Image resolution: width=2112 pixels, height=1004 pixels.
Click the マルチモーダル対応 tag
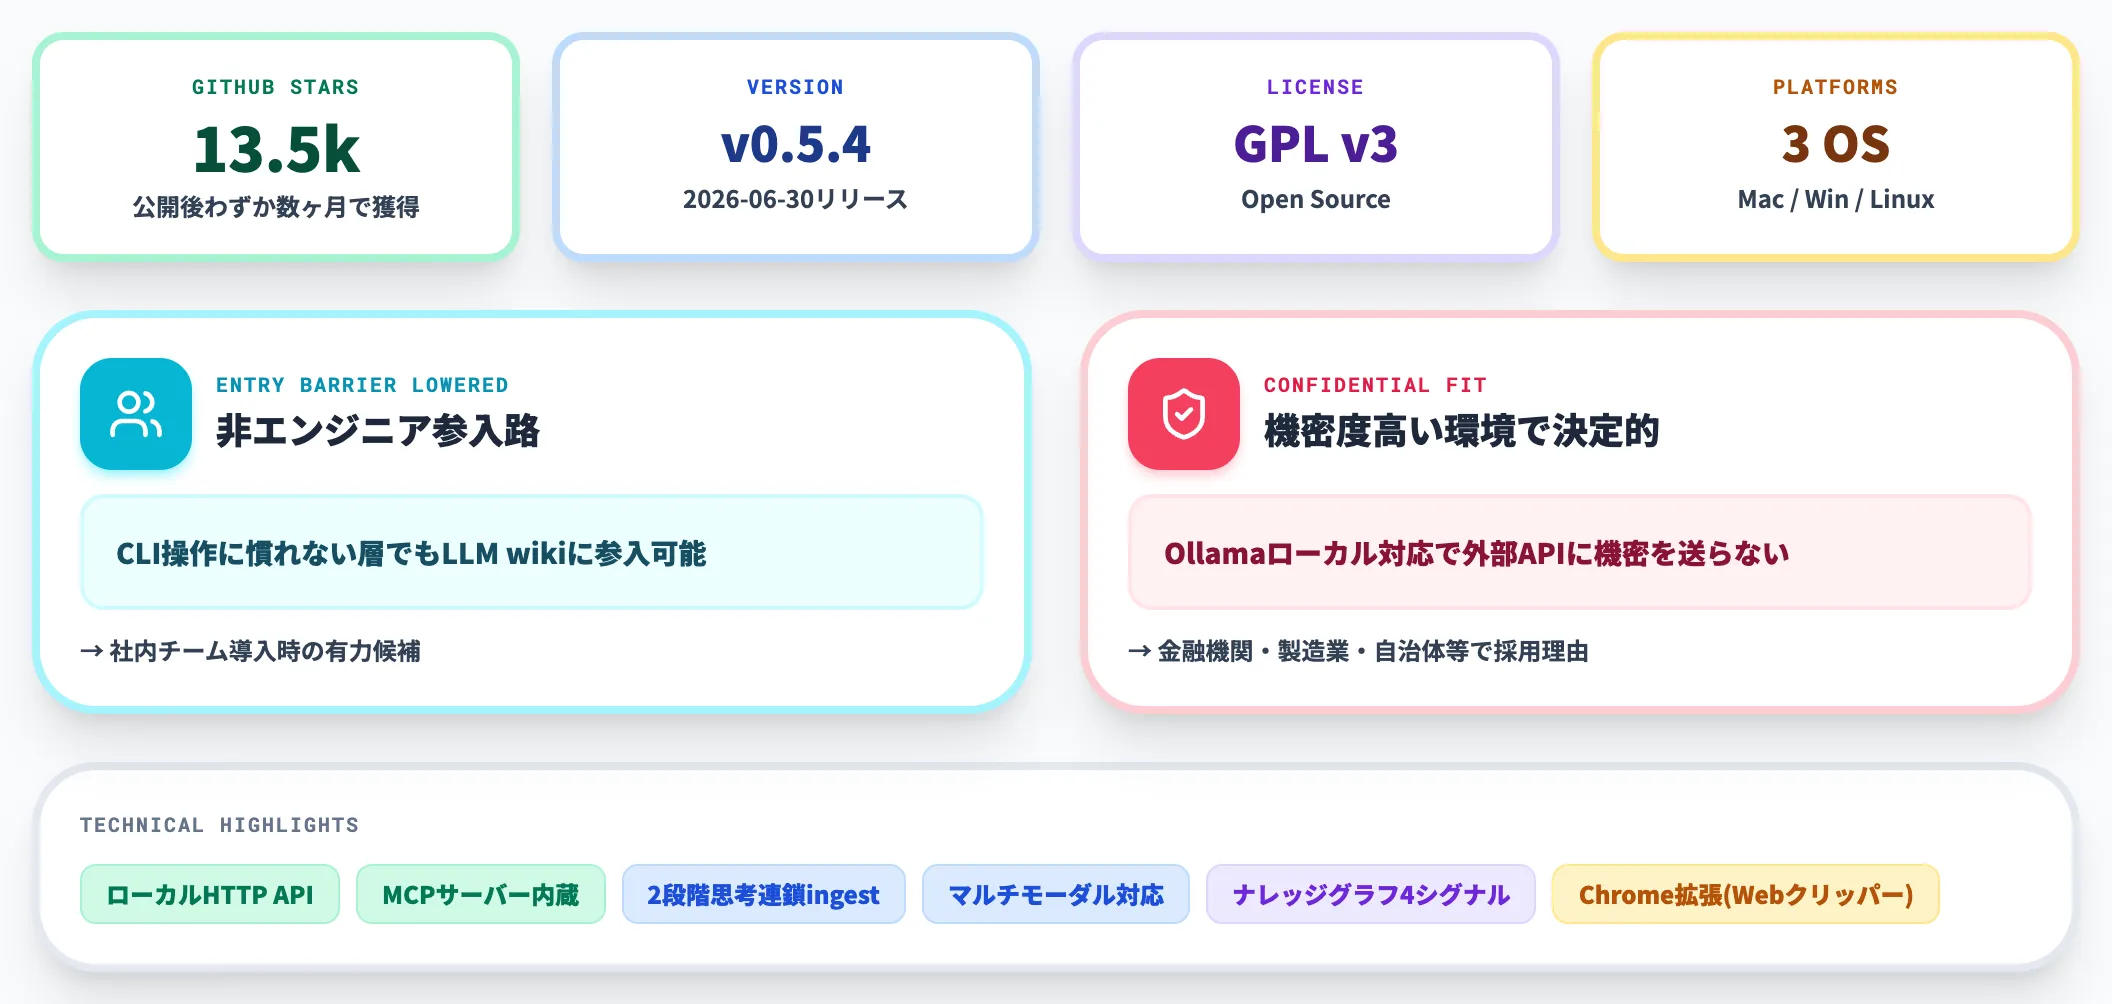1056,894
